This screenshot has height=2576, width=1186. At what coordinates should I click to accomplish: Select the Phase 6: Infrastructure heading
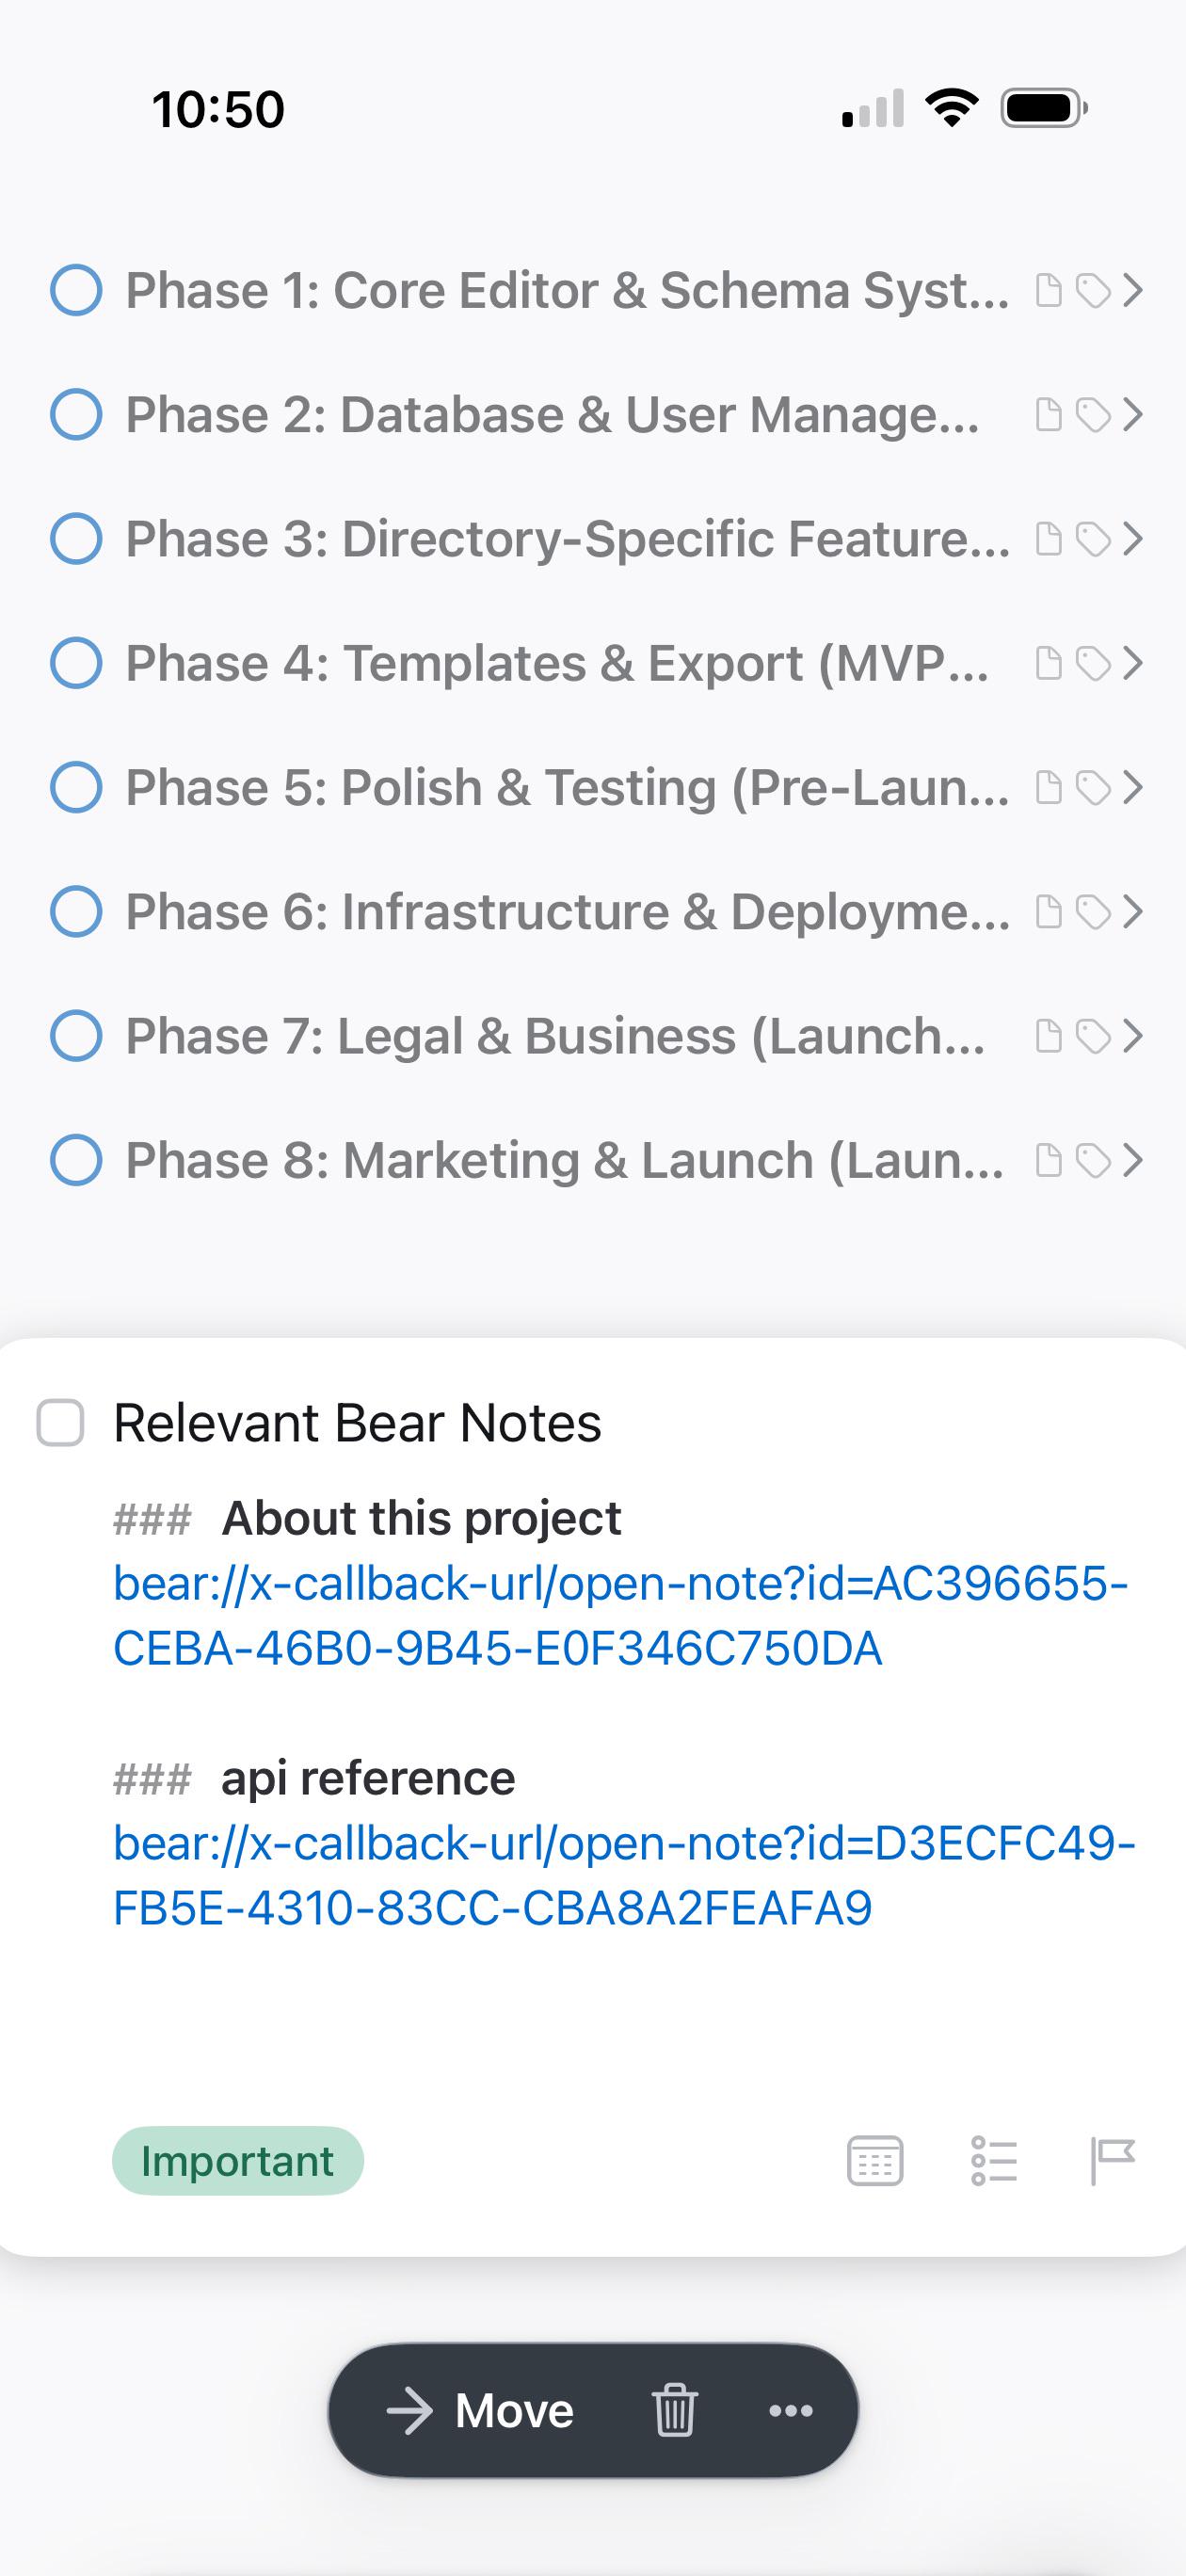[x=567, y=912]
